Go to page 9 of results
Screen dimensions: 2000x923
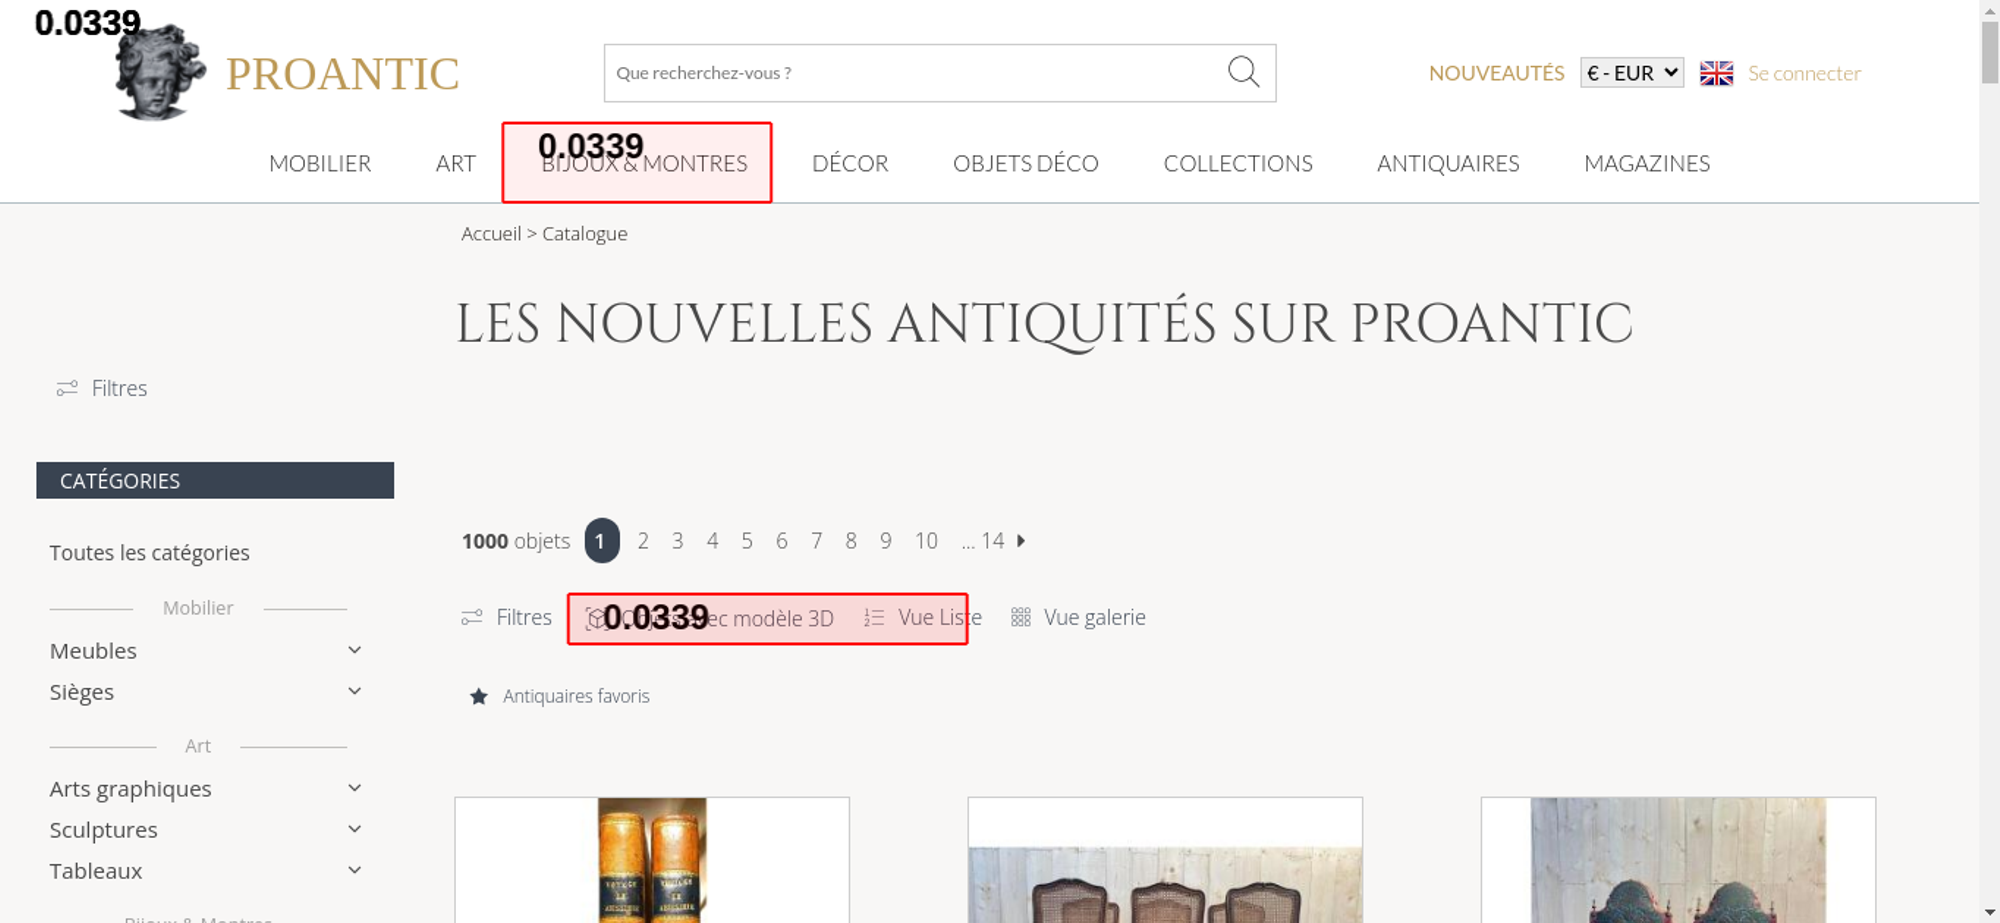(x=886, y=541)
